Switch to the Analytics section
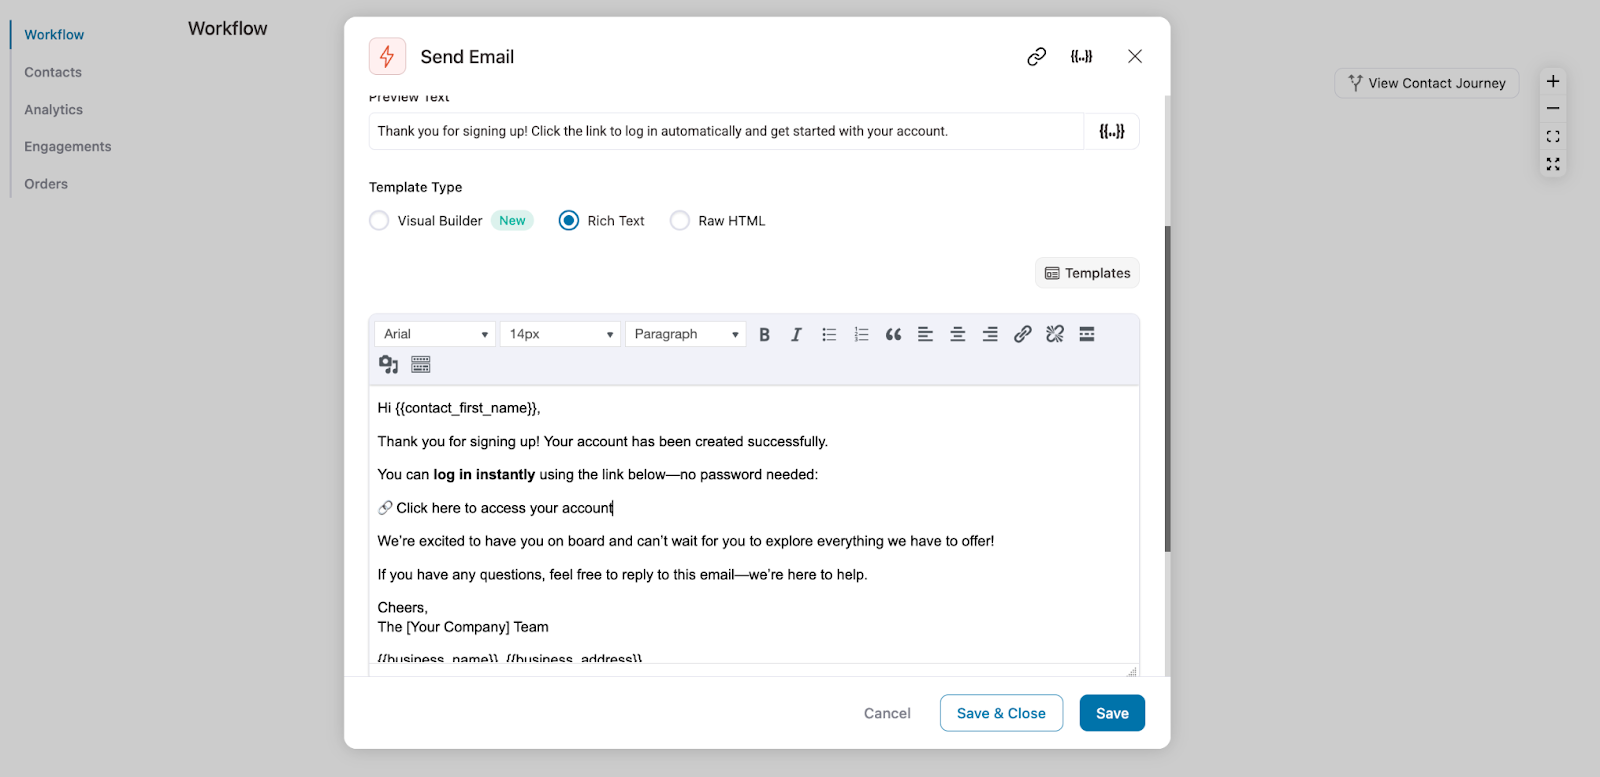Image resolution: width=1600 pixels, height=777 pixels. tap(53, 109)
